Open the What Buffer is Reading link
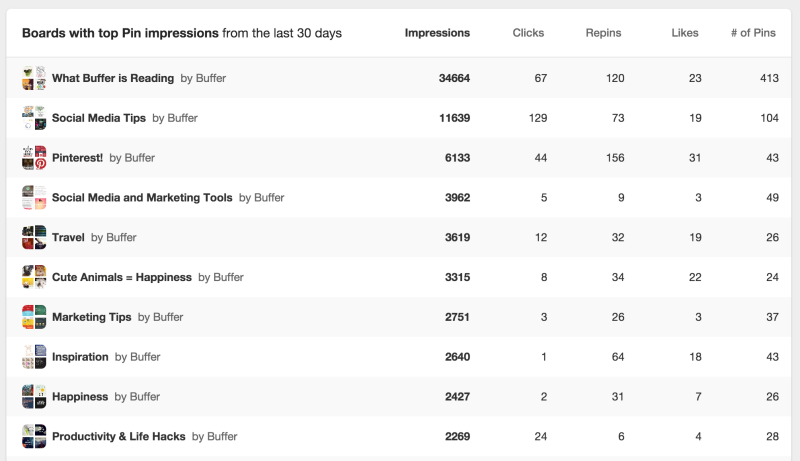This screenshot has width=800, height=461. click(x=113, y=78)
